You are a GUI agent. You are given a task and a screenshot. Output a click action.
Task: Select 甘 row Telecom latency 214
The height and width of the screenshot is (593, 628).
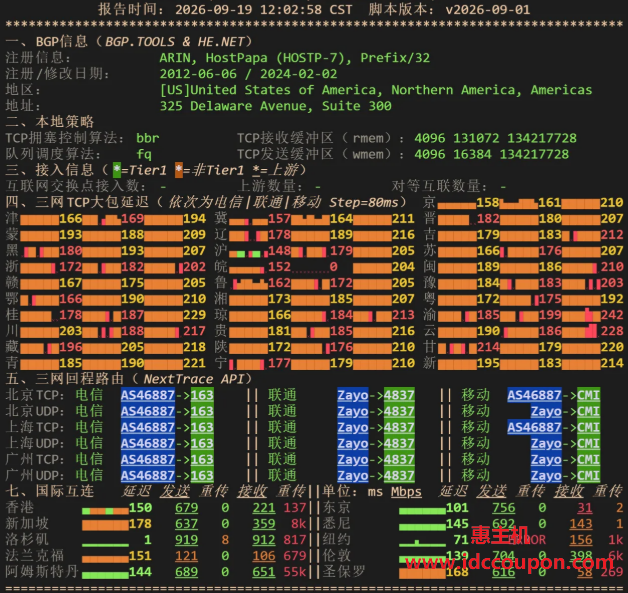[x=487, y=347]
